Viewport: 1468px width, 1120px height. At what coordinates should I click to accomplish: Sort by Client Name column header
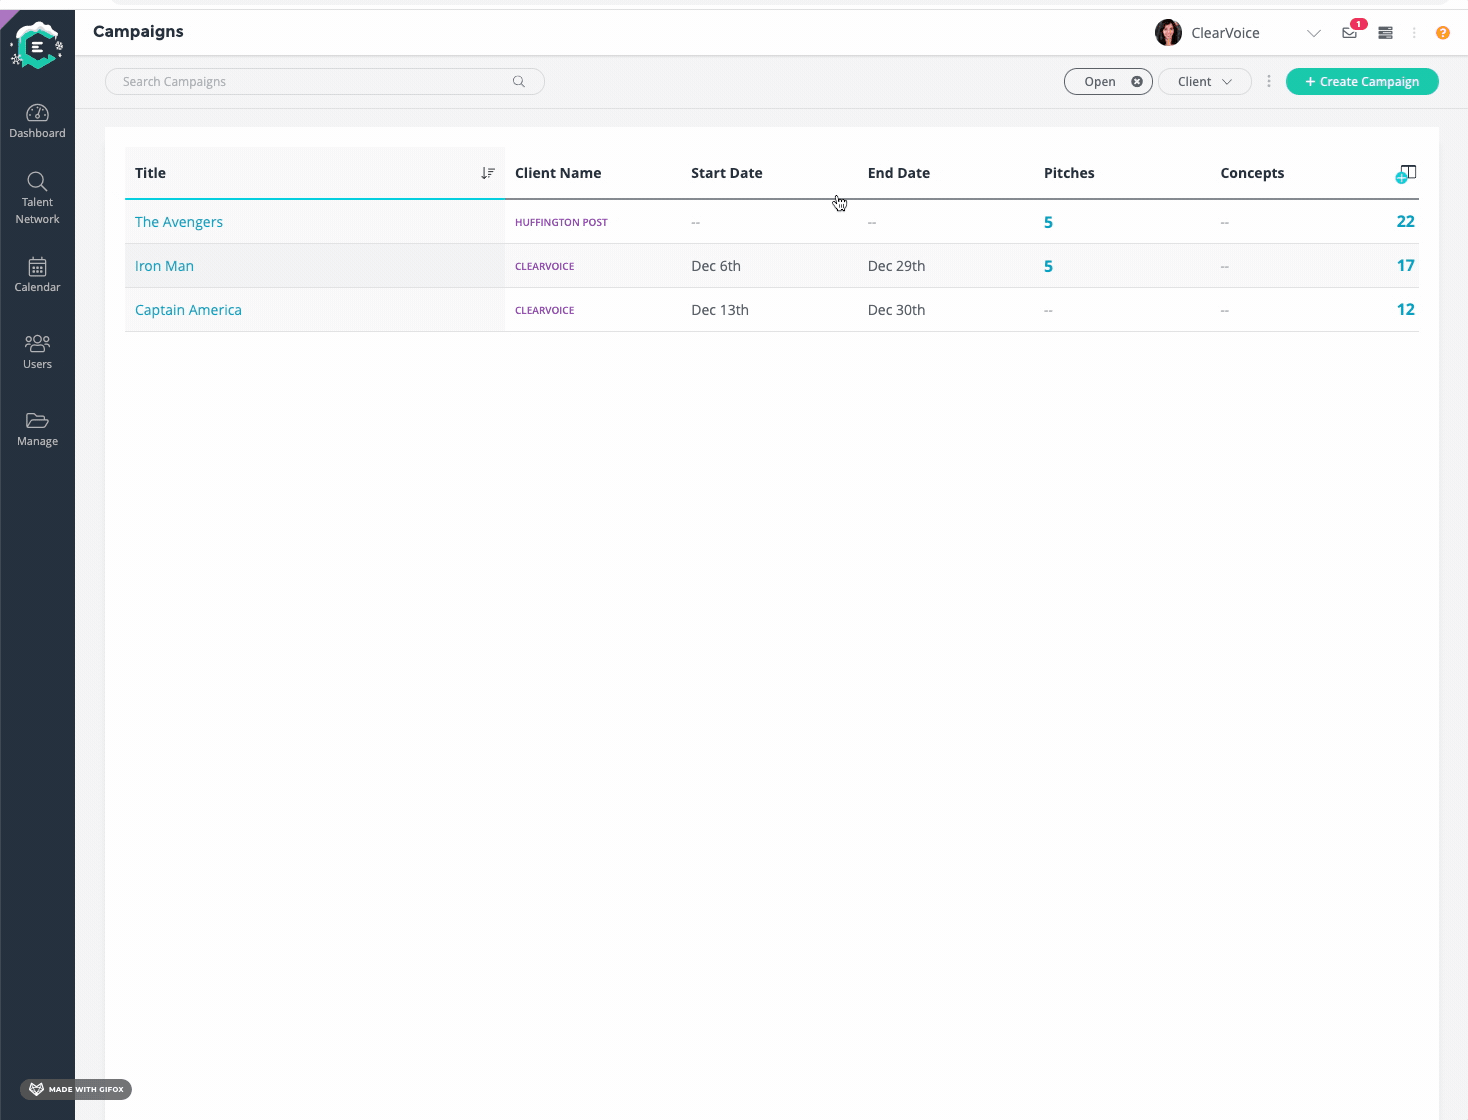tap(558, 173)
